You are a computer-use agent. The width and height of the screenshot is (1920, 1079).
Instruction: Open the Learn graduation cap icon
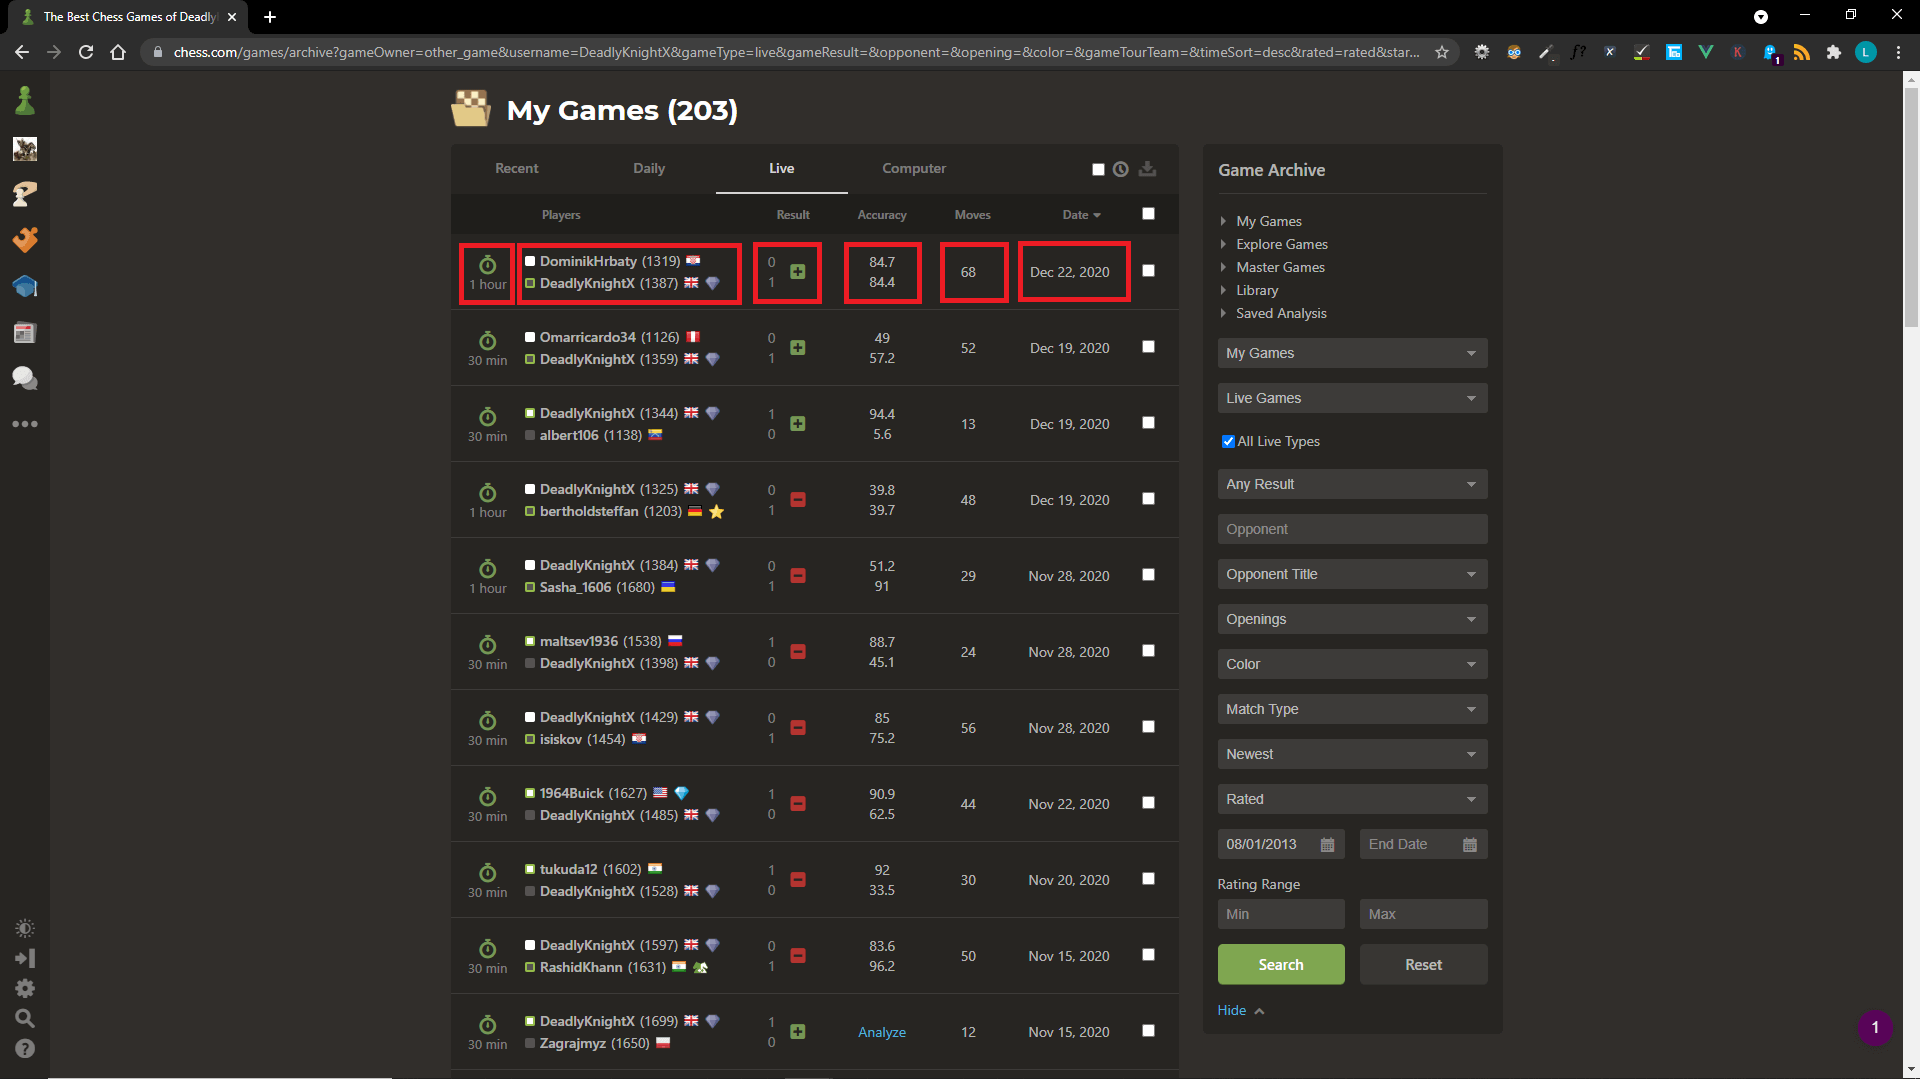[25, 287]
